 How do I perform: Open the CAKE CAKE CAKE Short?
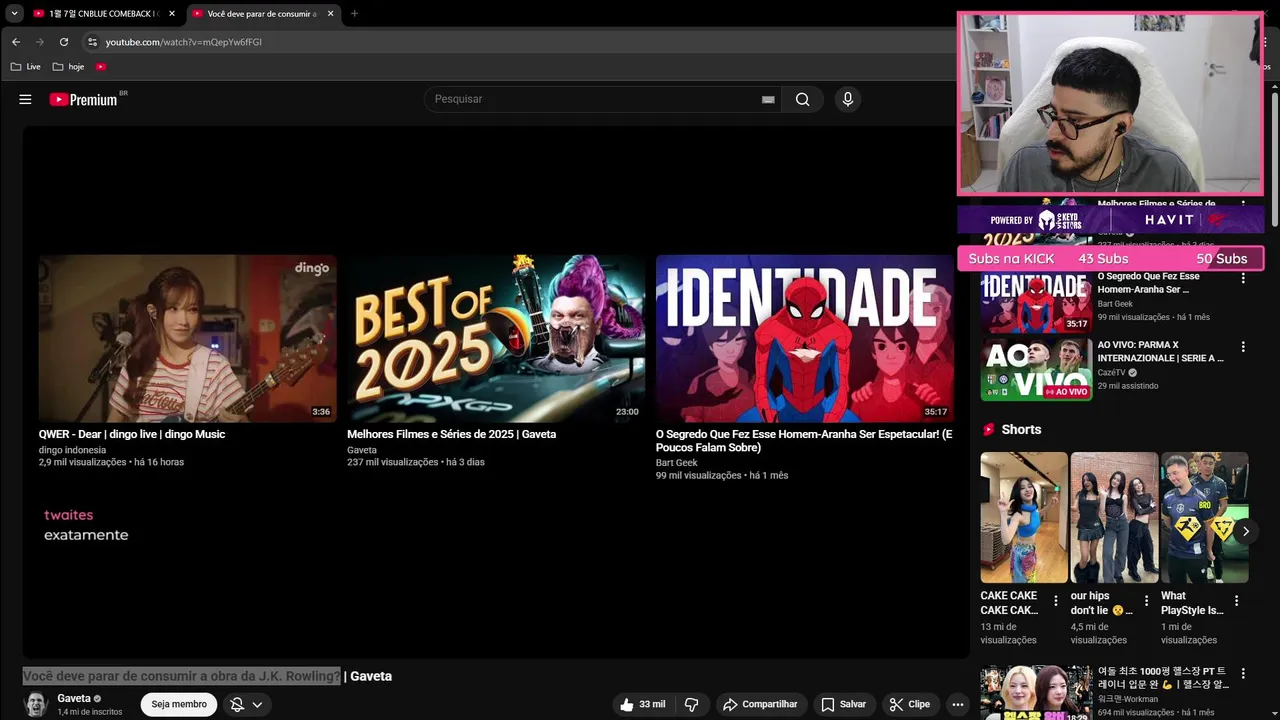click(1024, 517)
